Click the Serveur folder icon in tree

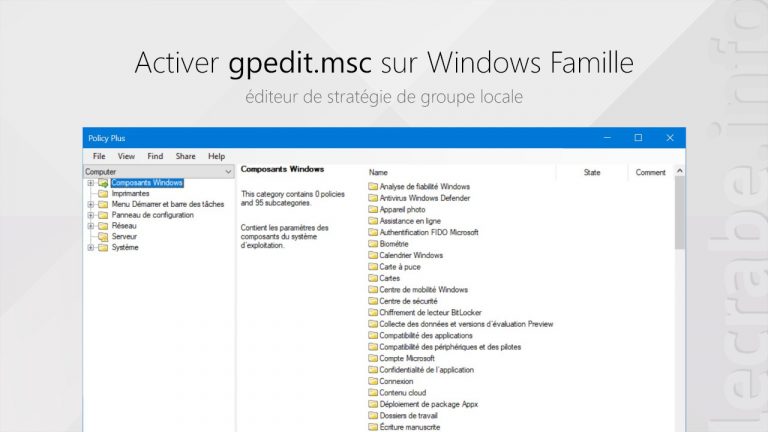[103, 237]
